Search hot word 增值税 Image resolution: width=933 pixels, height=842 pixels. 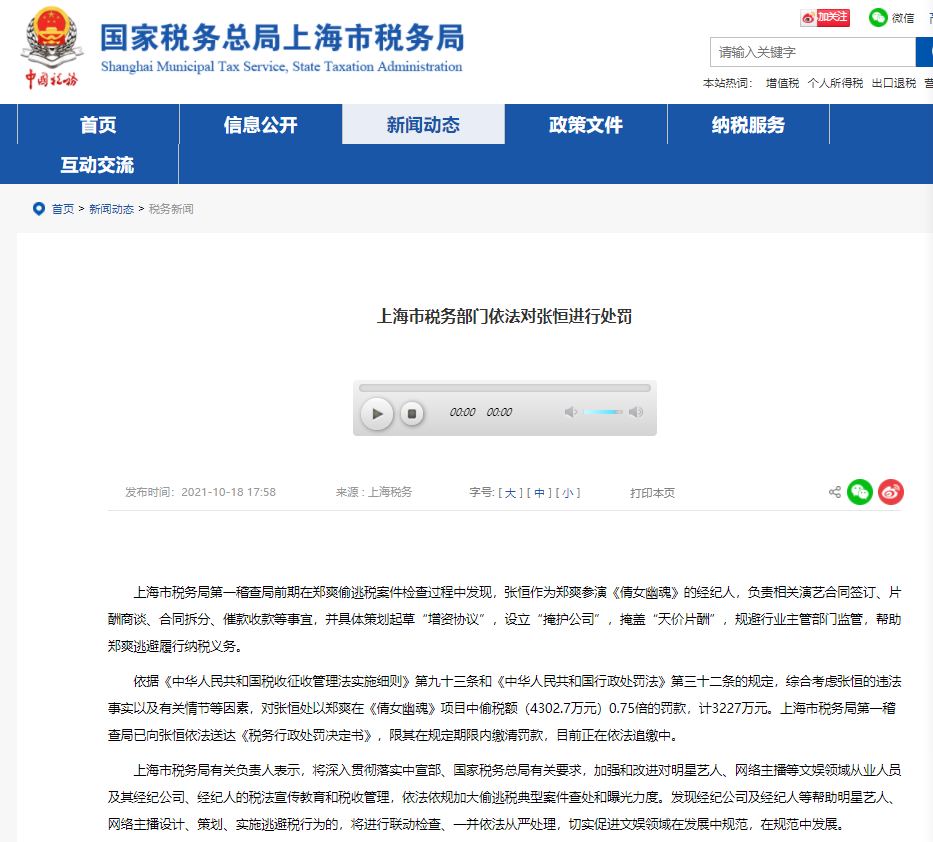click(782, 83)
